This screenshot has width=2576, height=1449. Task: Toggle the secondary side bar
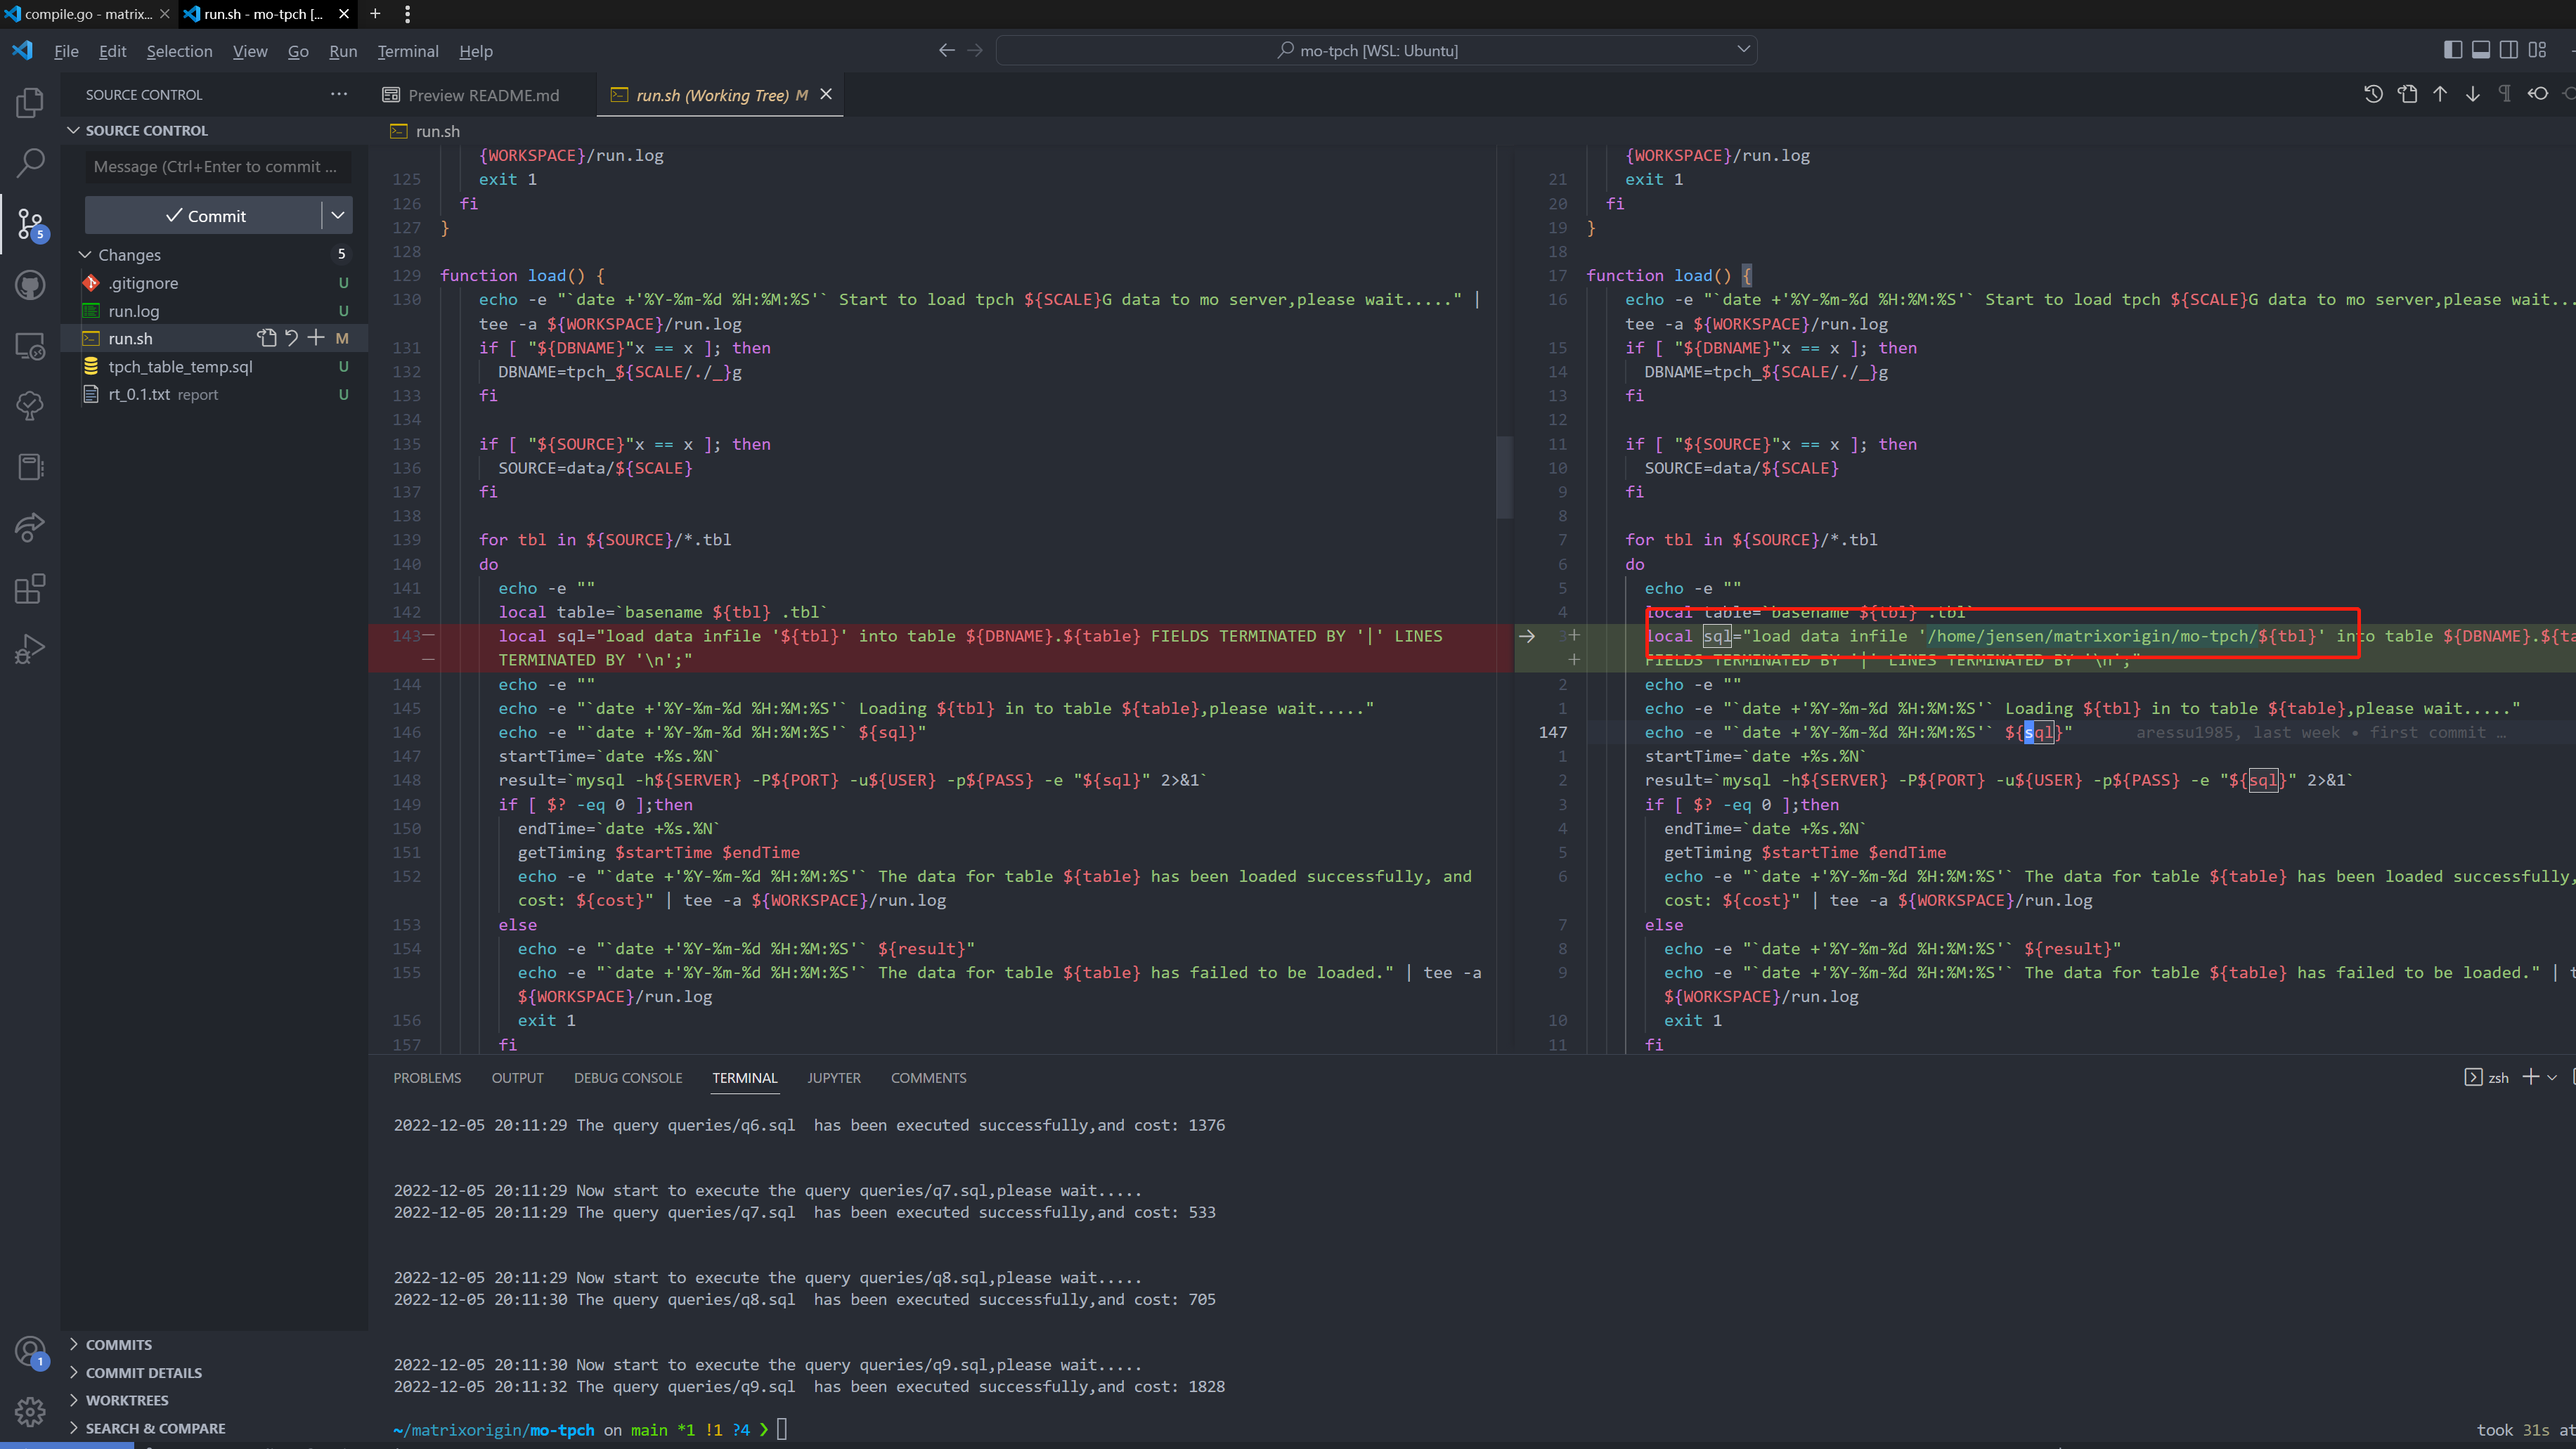[2510, 49]
